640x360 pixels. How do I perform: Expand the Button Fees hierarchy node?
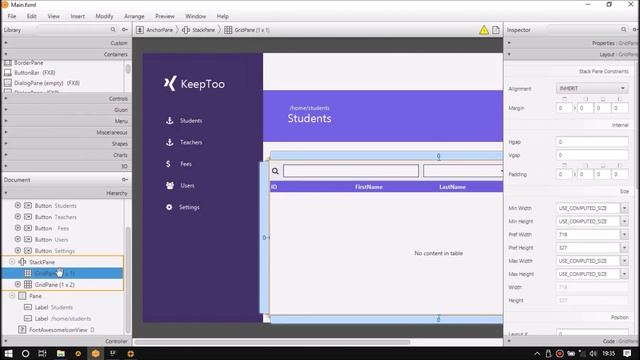[18, 228]
